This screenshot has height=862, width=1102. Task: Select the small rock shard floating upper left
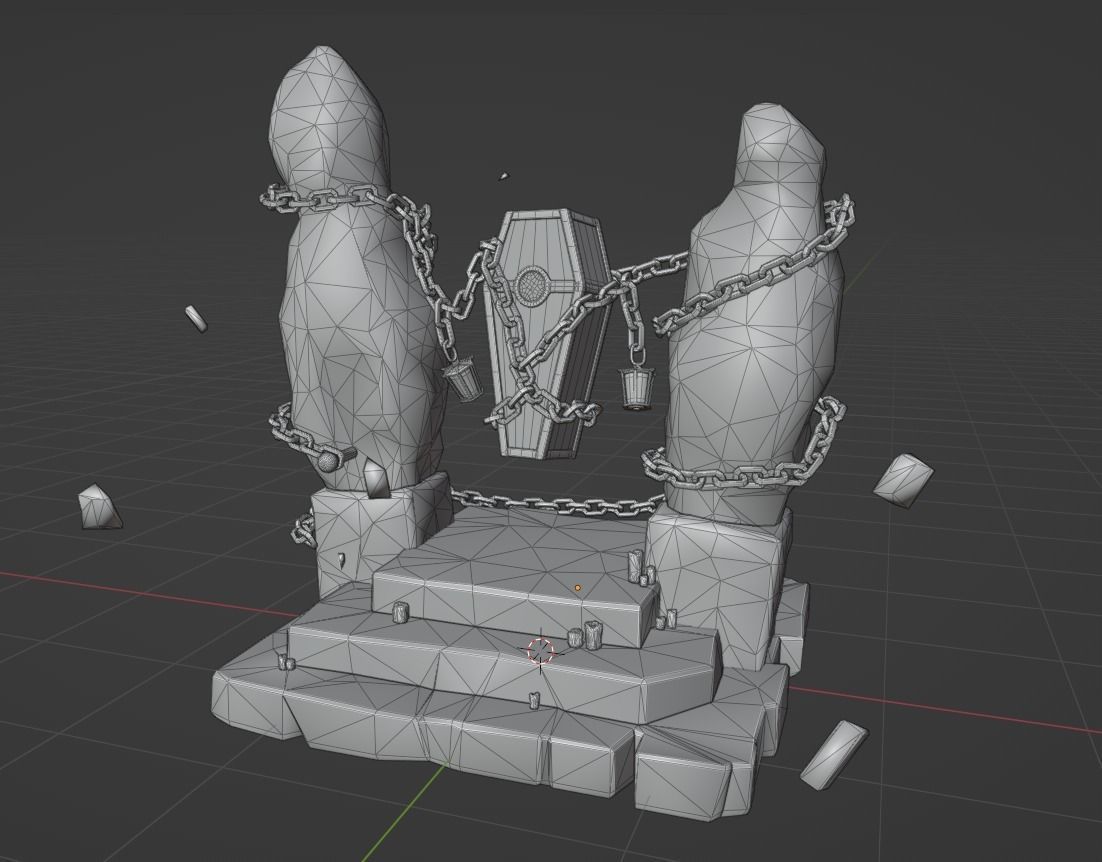pos(196,318)
